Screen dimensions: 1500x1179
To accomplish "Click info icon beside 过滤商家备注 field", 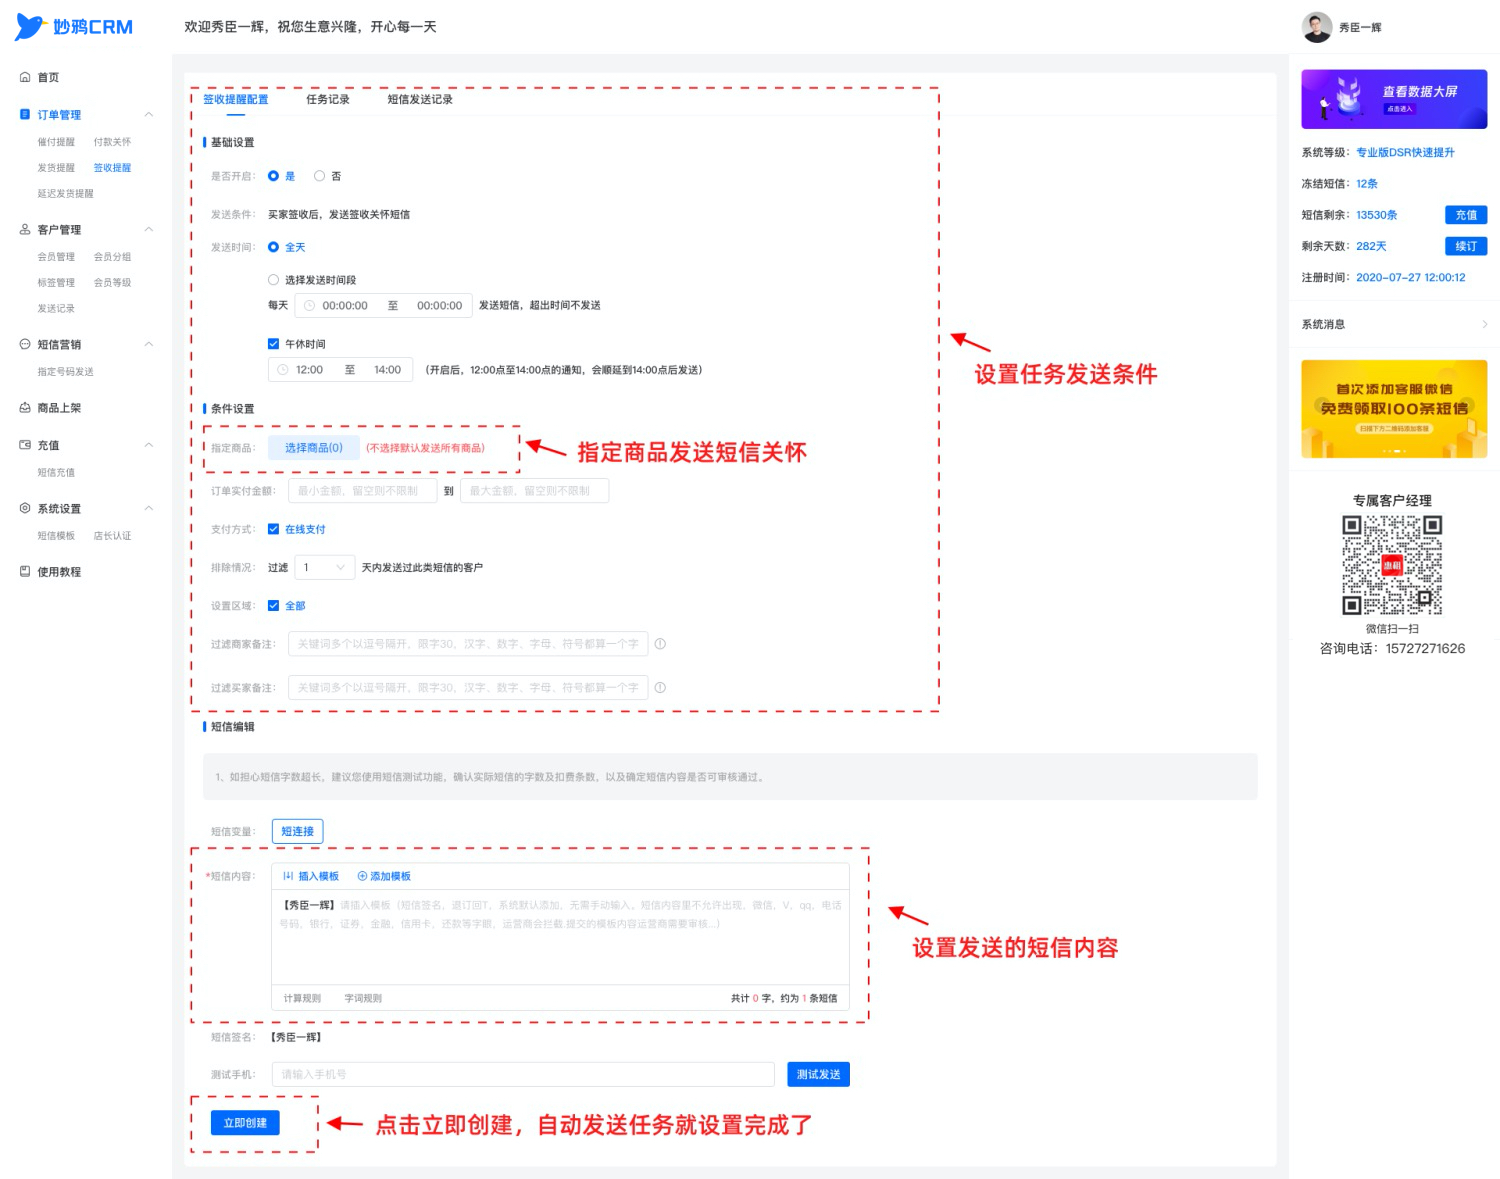I will pyautogui.click(x=660, y=644).
